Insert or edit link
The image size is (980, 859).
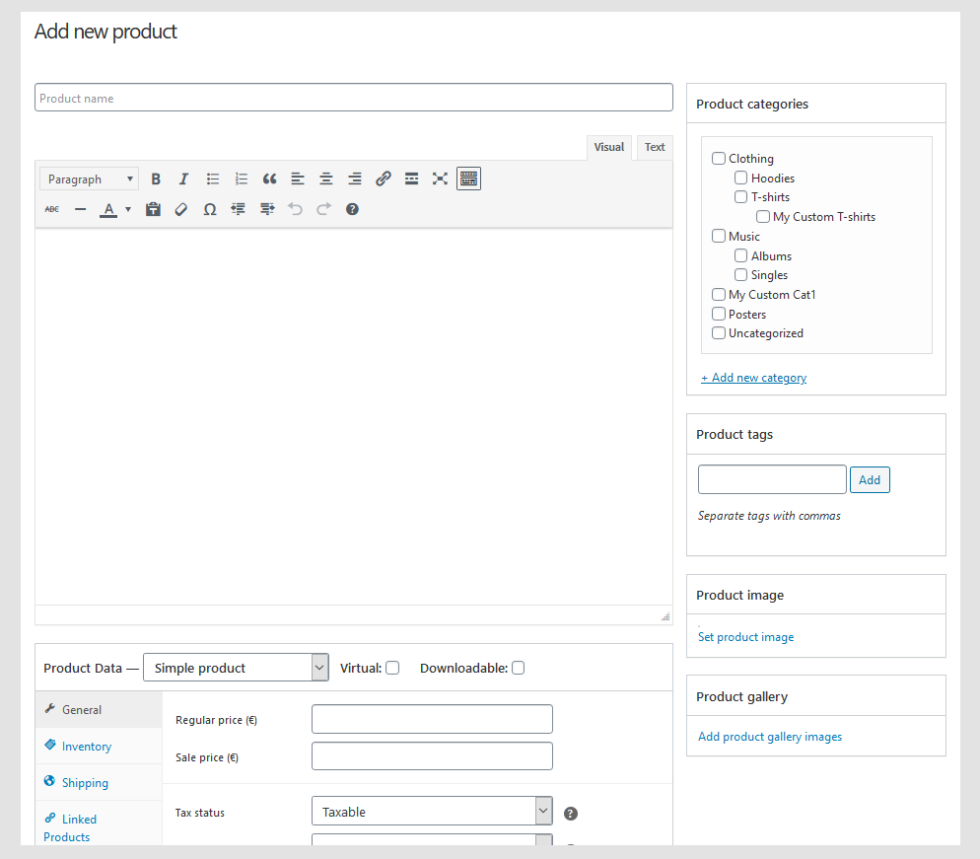click(x=383, y=179)
